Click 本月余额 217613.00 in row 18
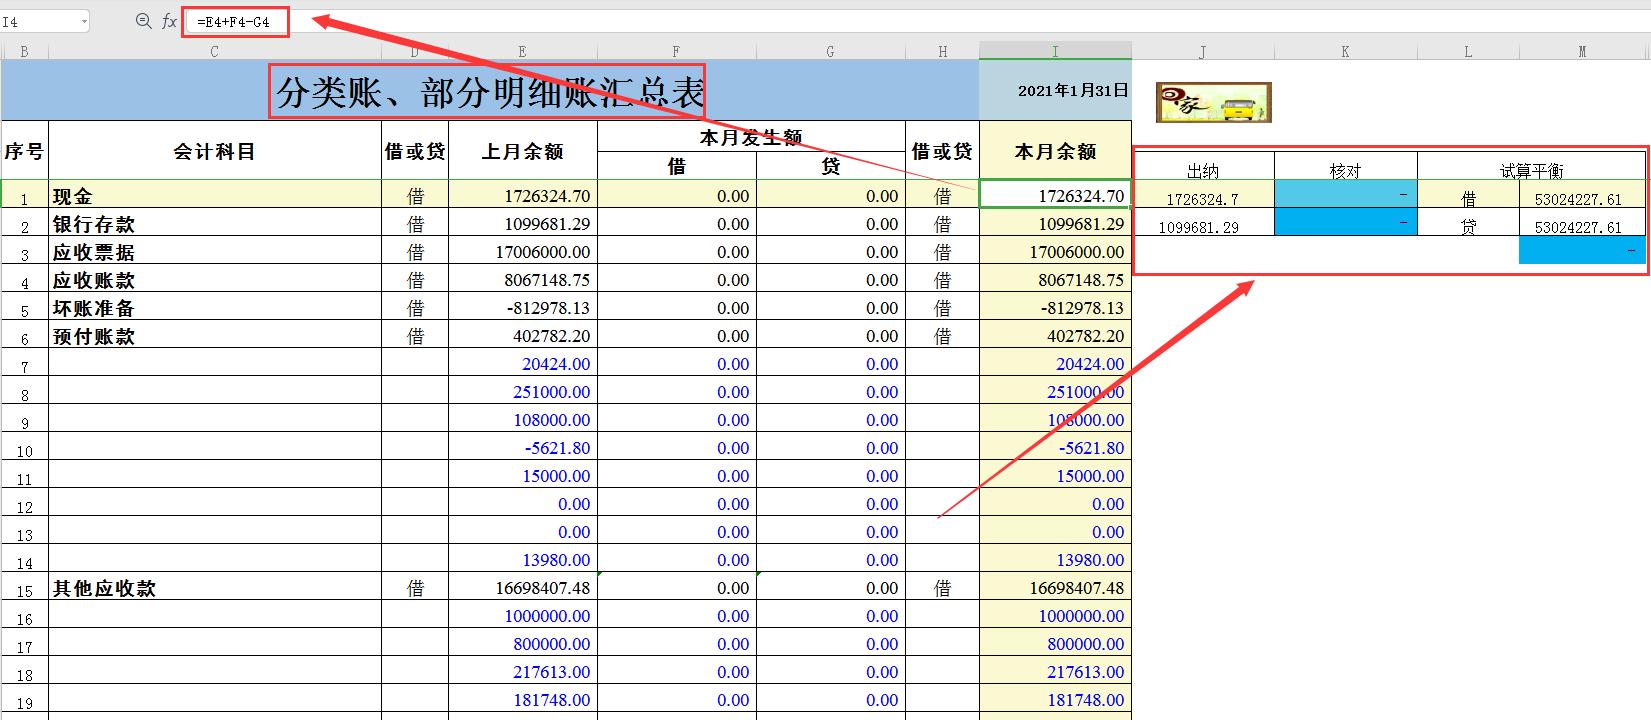This screenshot has height=720, width=1651. tap(1055, 672)
